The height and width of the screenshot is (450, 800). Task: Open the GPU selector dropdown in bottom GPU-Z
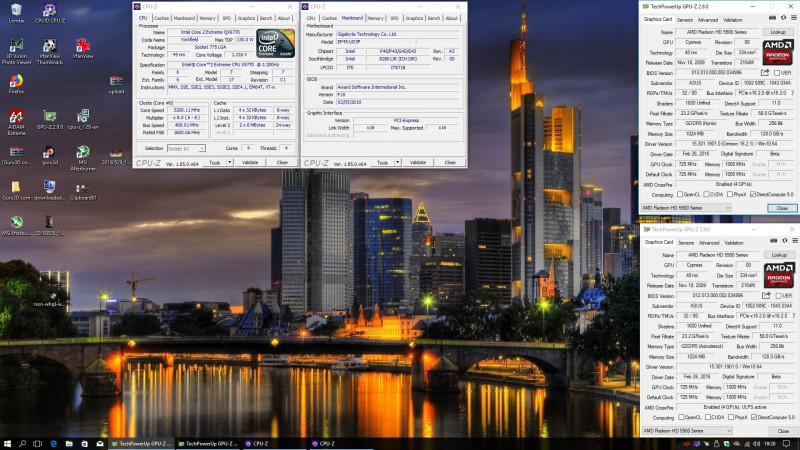(x=687, y=431)
